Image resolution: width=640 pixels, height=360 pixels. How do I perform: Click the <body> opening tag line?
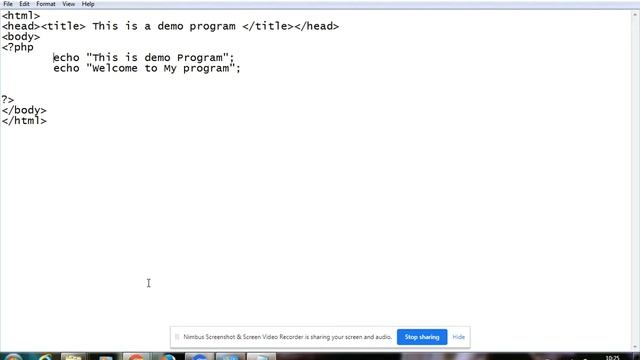(x=21, y=37)
